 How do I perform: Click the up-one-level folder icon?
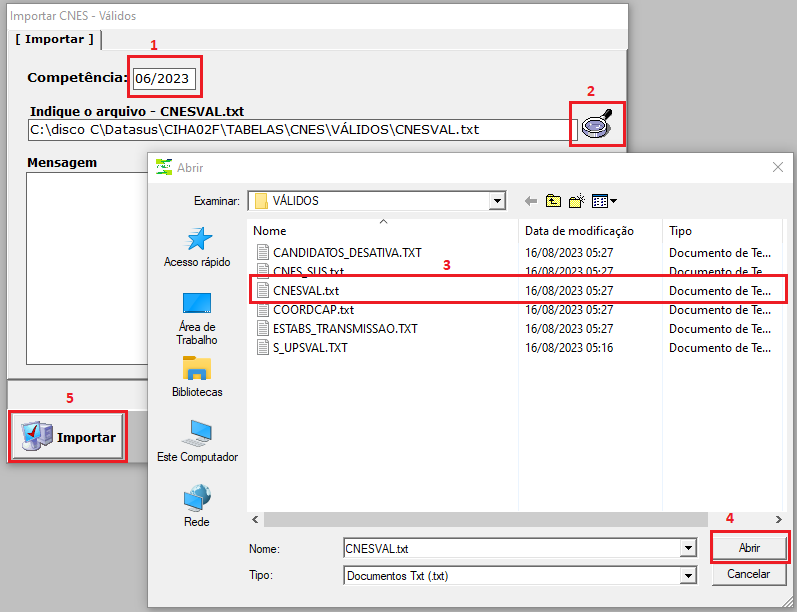coord(553,201)
